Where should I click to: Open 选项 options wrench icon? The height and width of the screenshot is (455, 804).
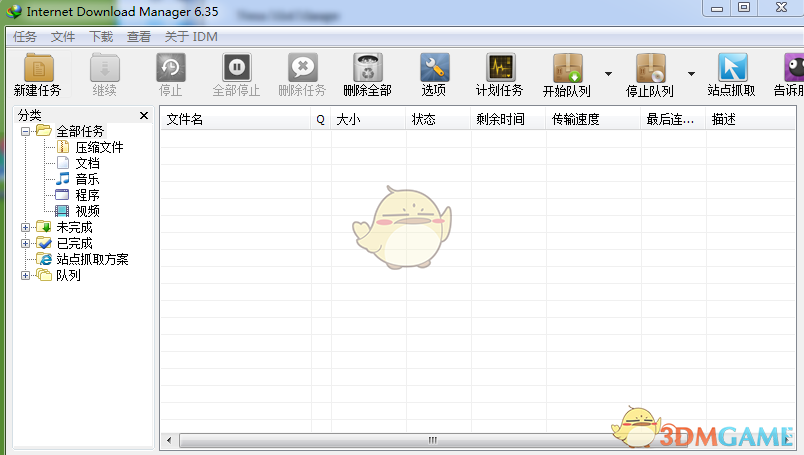pyautogui.click(x=434, y=68)
